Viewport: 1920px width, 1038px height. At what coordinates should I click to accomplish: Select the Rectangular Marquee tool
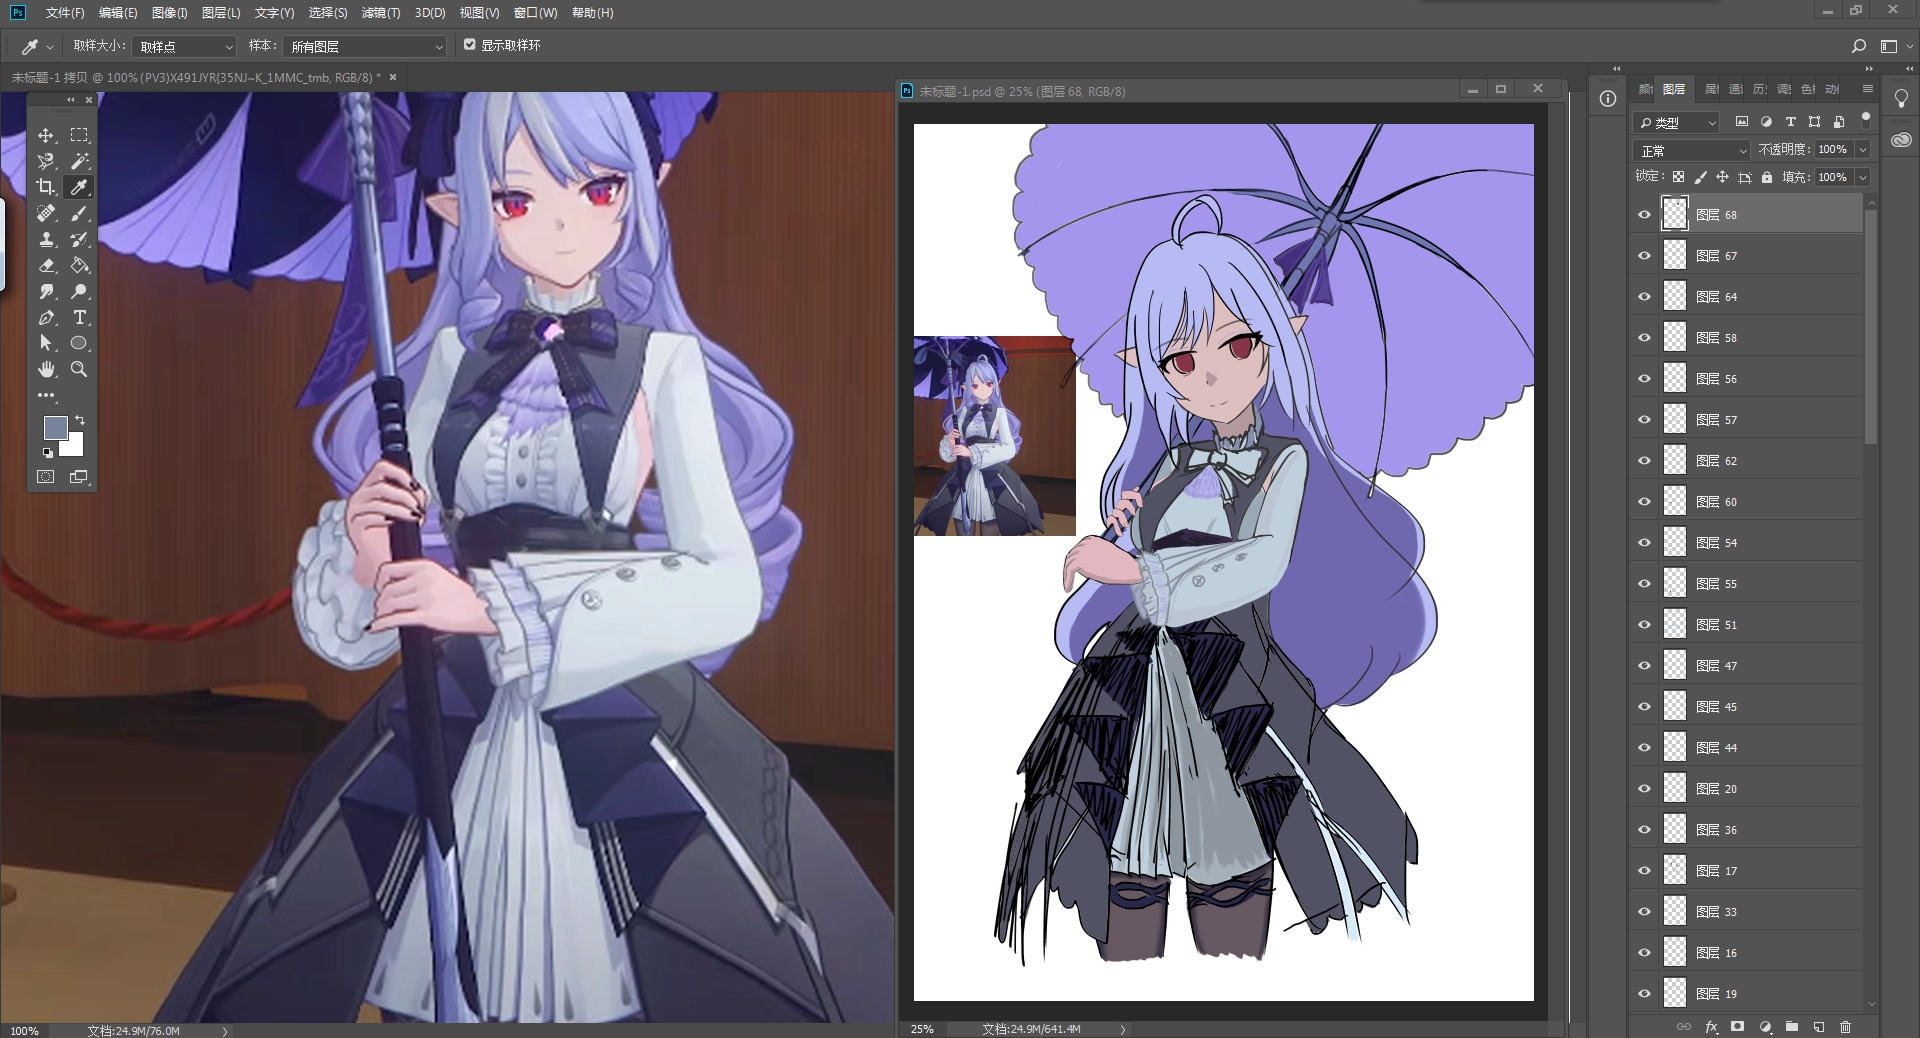pyautogui.click(x=79, y=135)
